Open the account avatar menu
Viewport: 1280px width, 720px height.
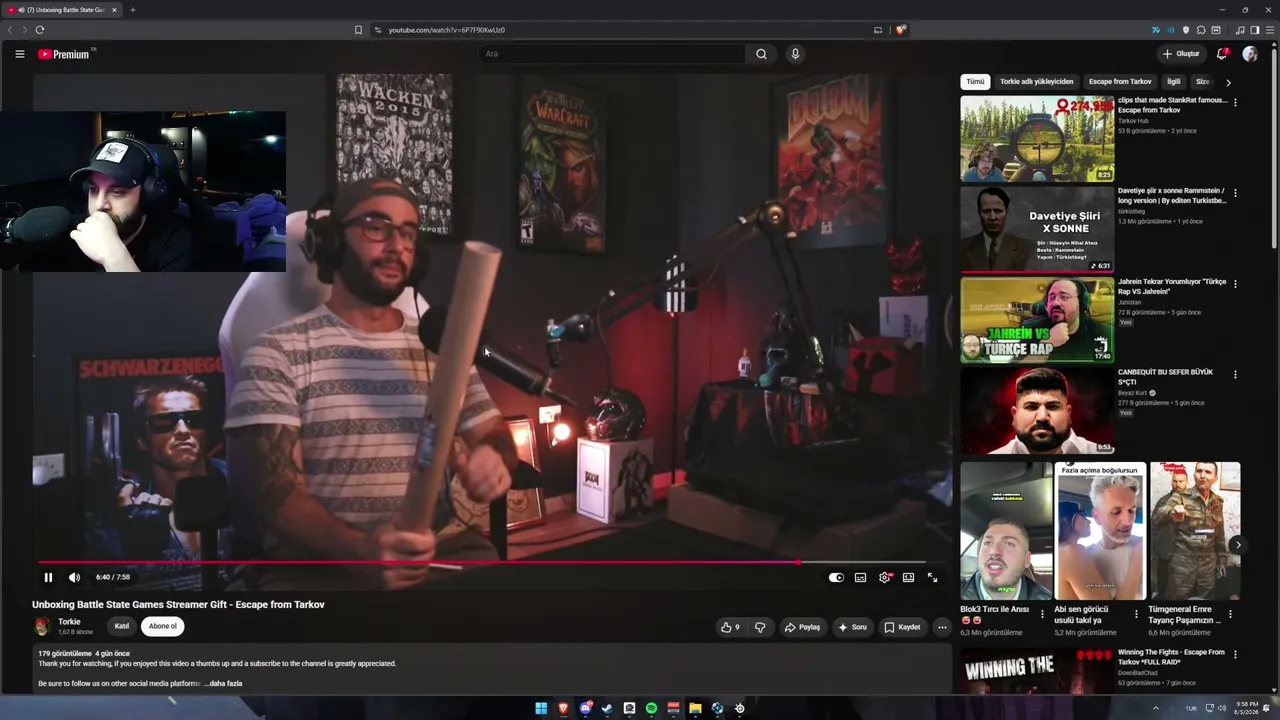point(1250,54)
